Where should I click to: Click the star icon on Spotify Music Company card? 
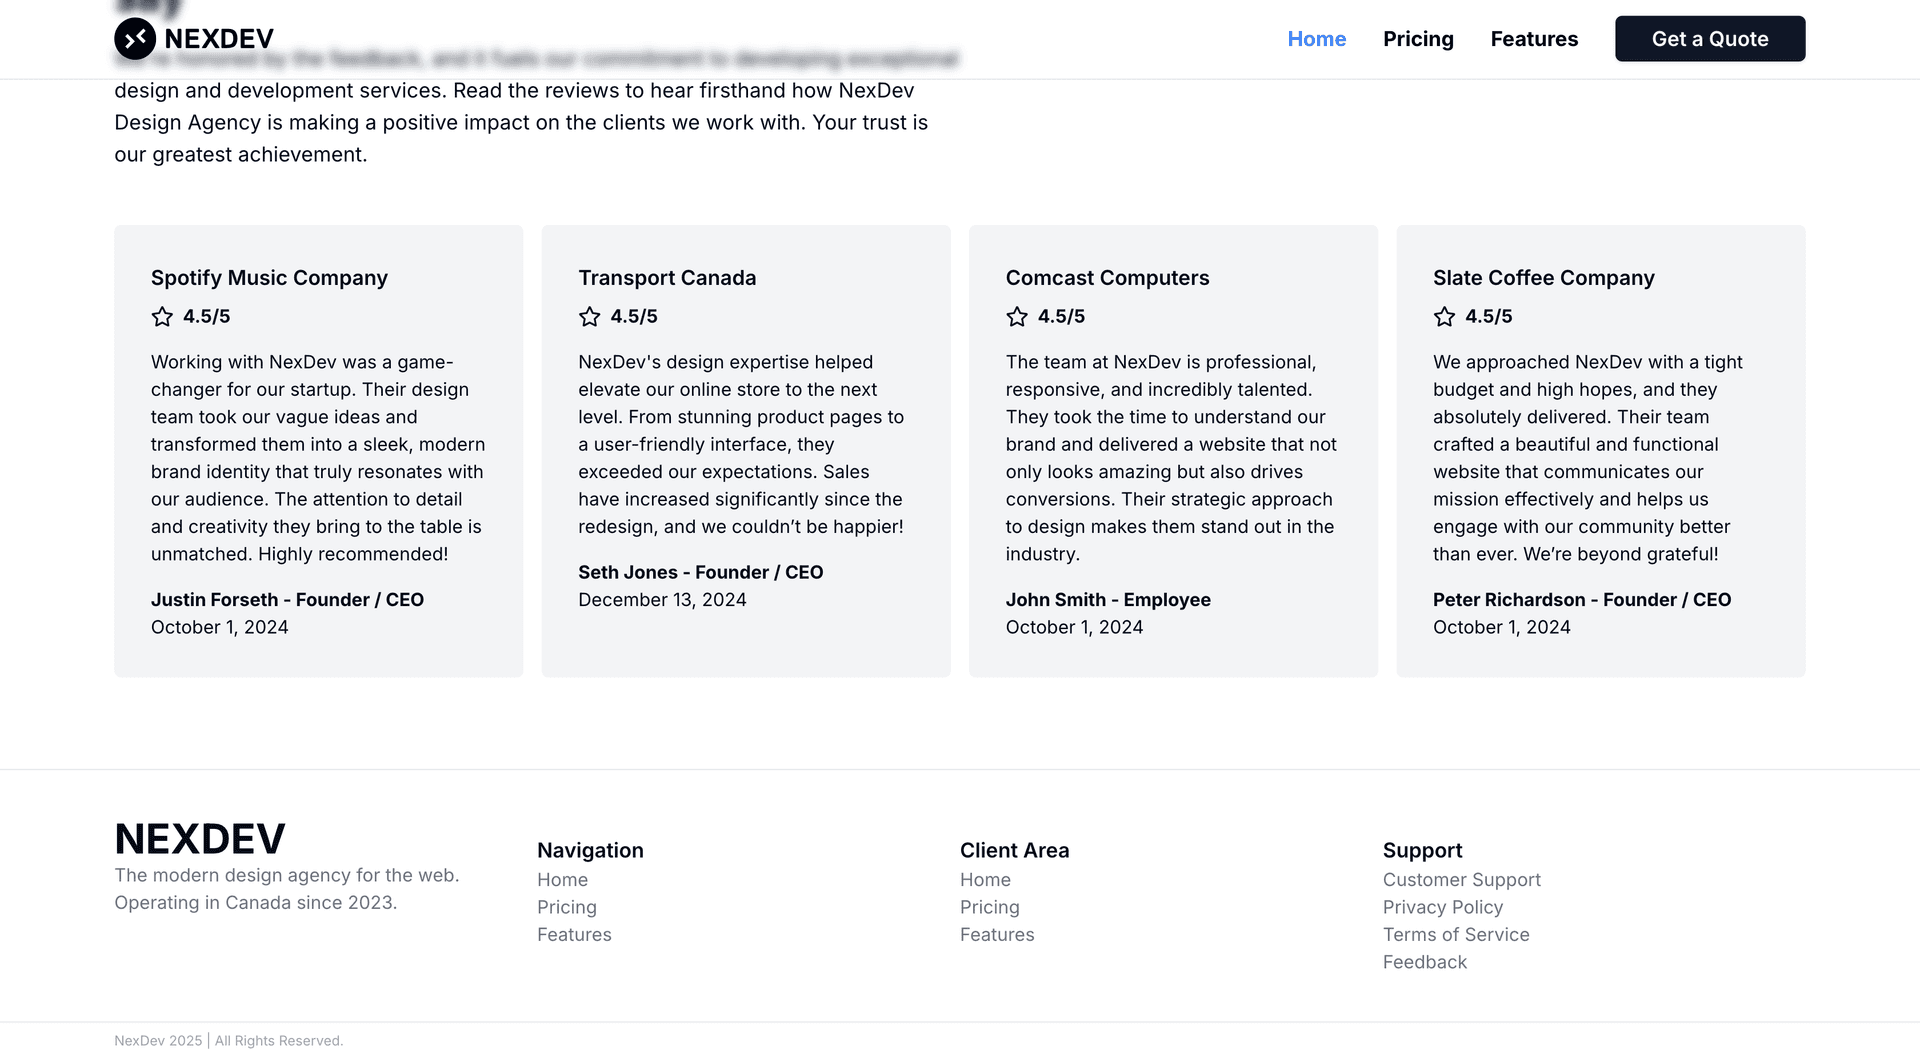coord(162,317)
